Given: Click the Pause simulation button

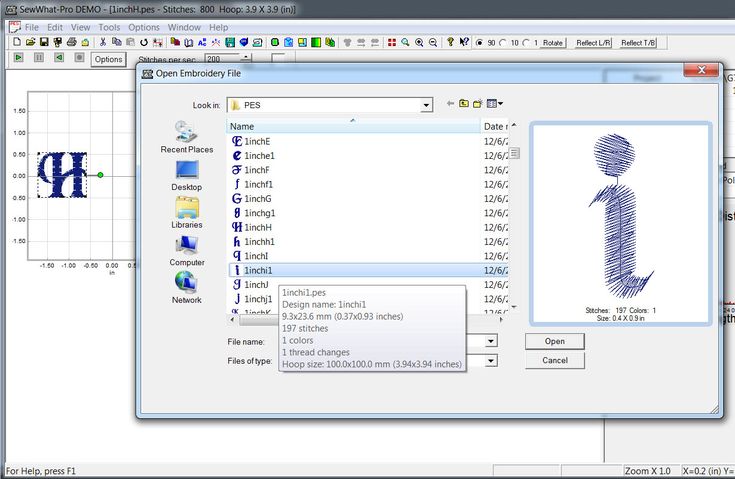Looking at the screenshot, I should point(39,58).
